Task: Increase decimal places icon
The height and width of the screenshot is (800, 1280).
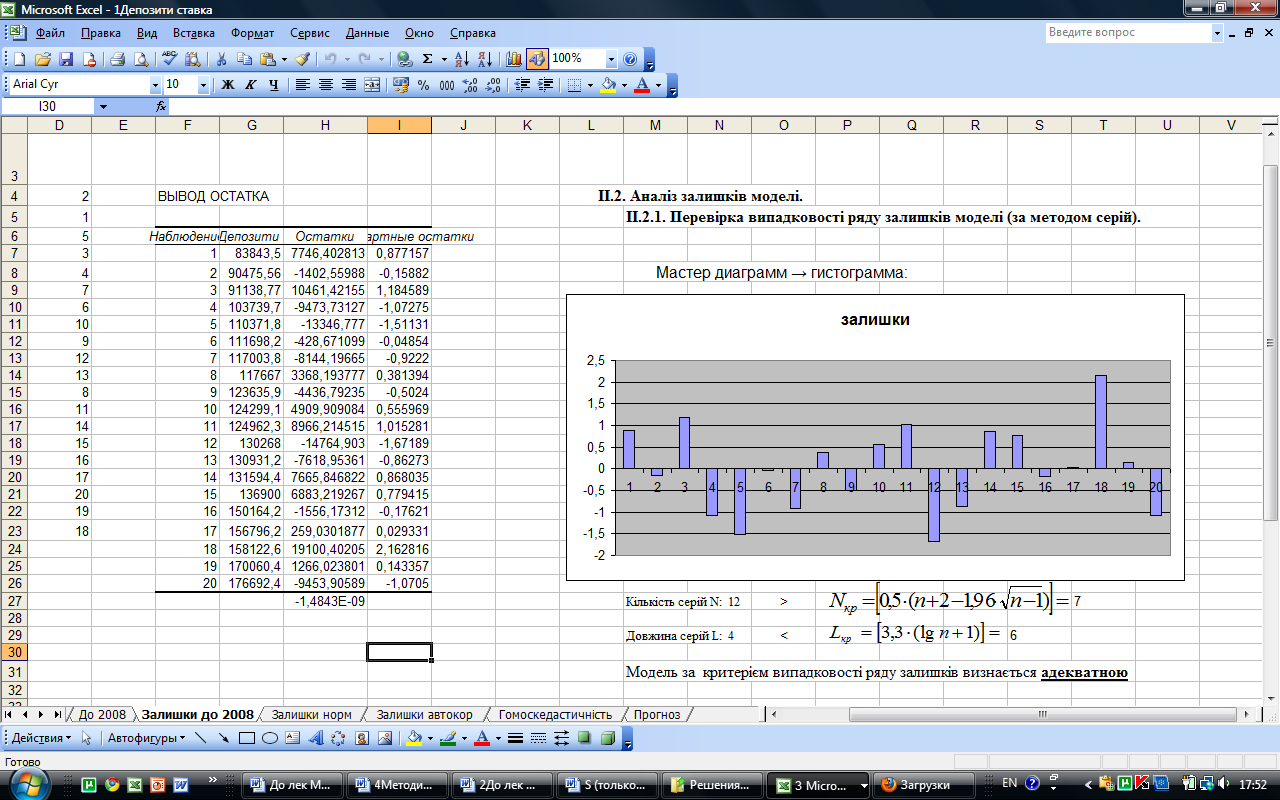Action: [x=470, y=85]
